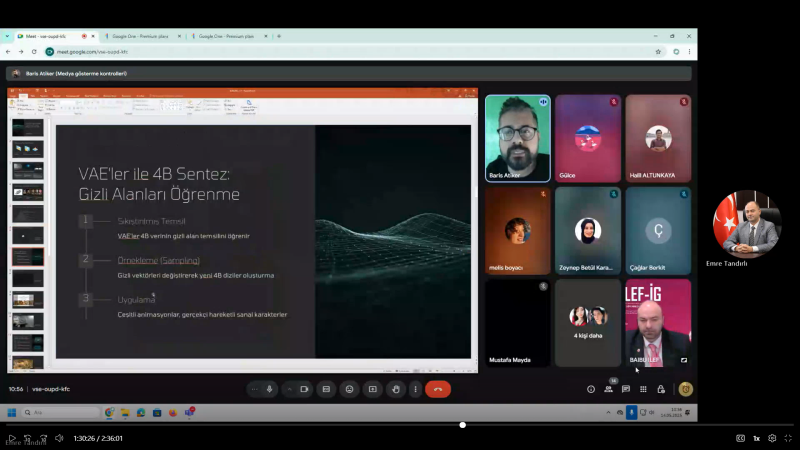Open the Meet activities grid
800x450 pixels.
[x=643, y=389]
